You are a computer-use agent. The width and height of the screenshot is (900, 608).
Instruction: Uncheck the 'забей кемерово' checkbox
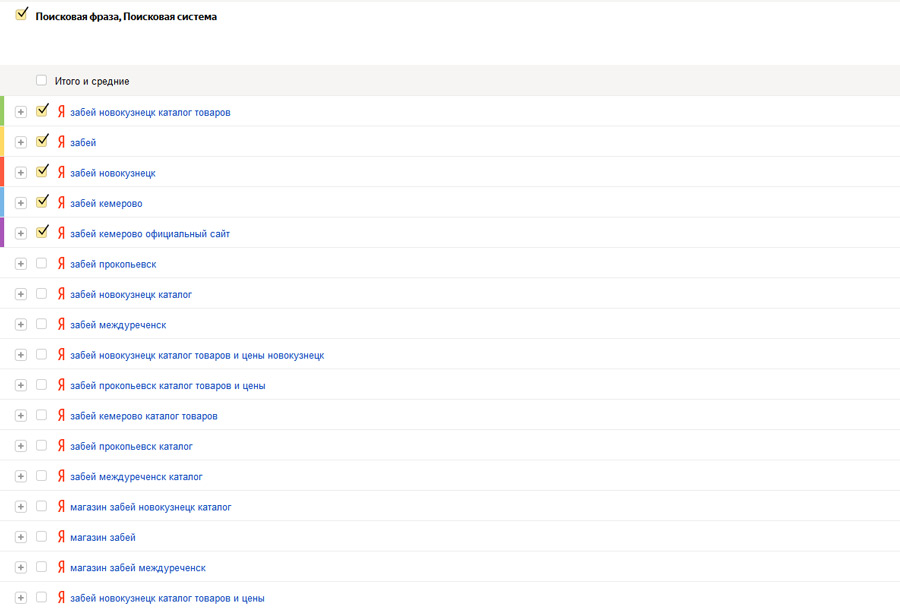(41, 202)
